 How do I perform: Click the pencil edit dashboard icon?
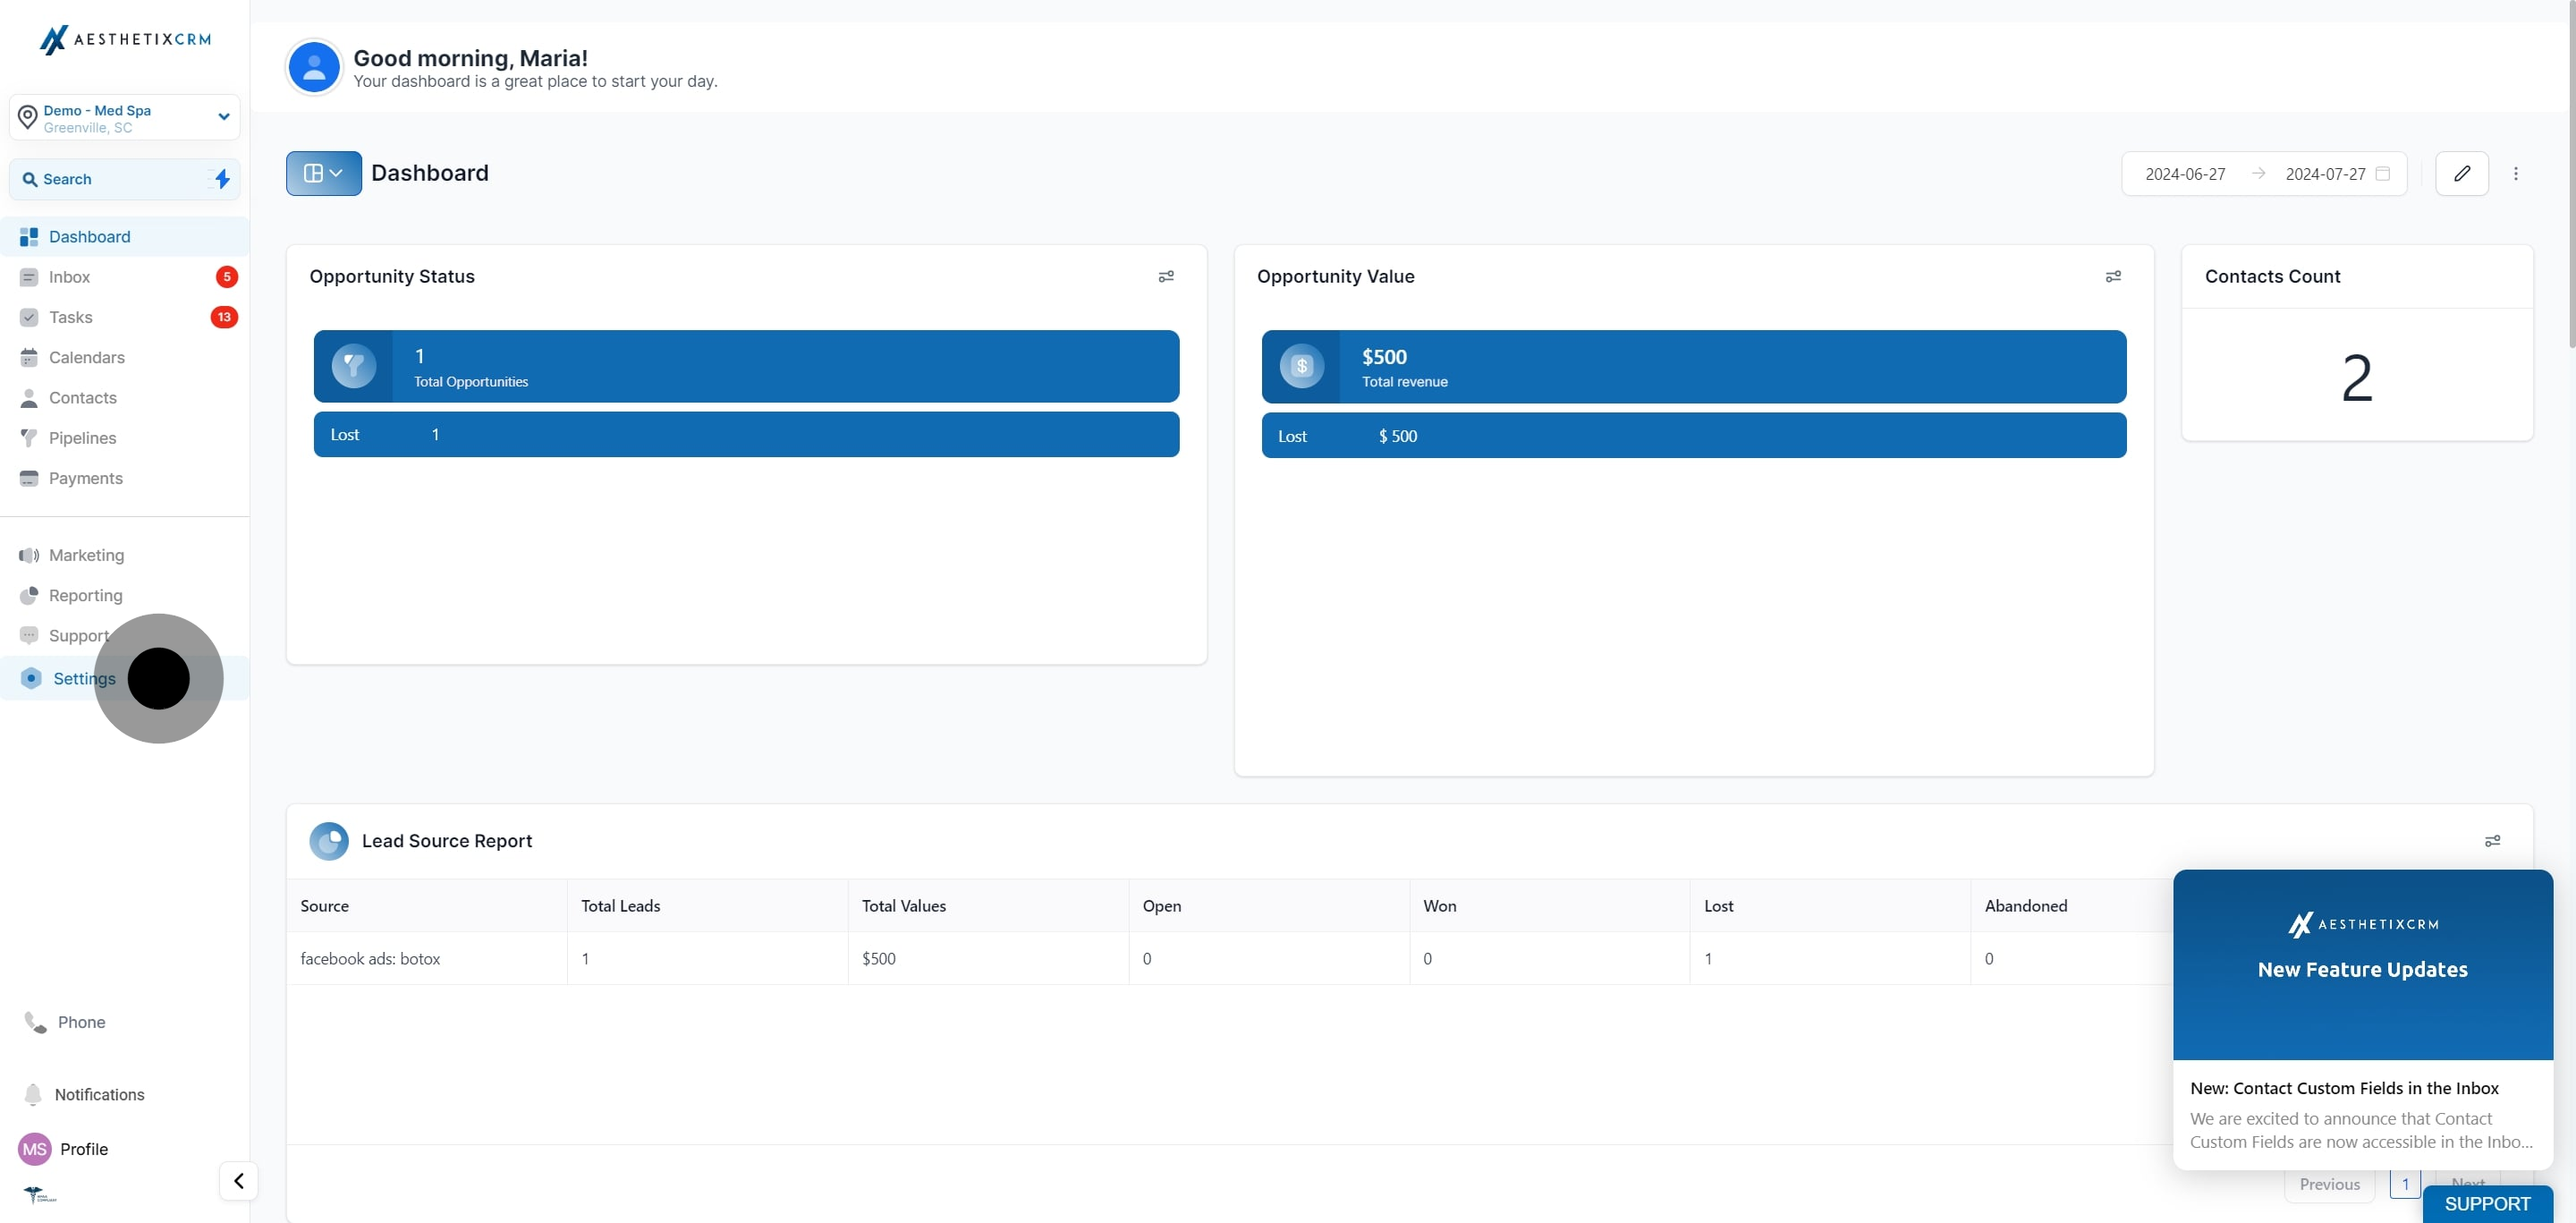coord(2461,173)
